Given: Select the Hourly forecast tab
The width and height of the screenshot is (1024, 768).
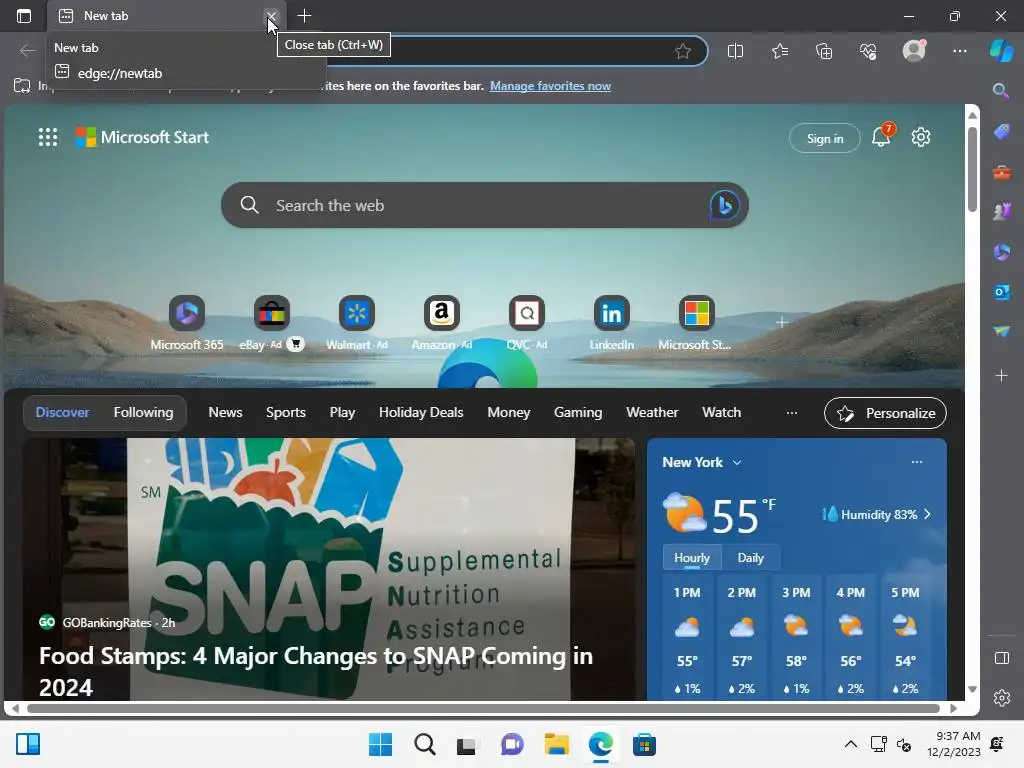Looking at the screenshot, I should [692, 558].
